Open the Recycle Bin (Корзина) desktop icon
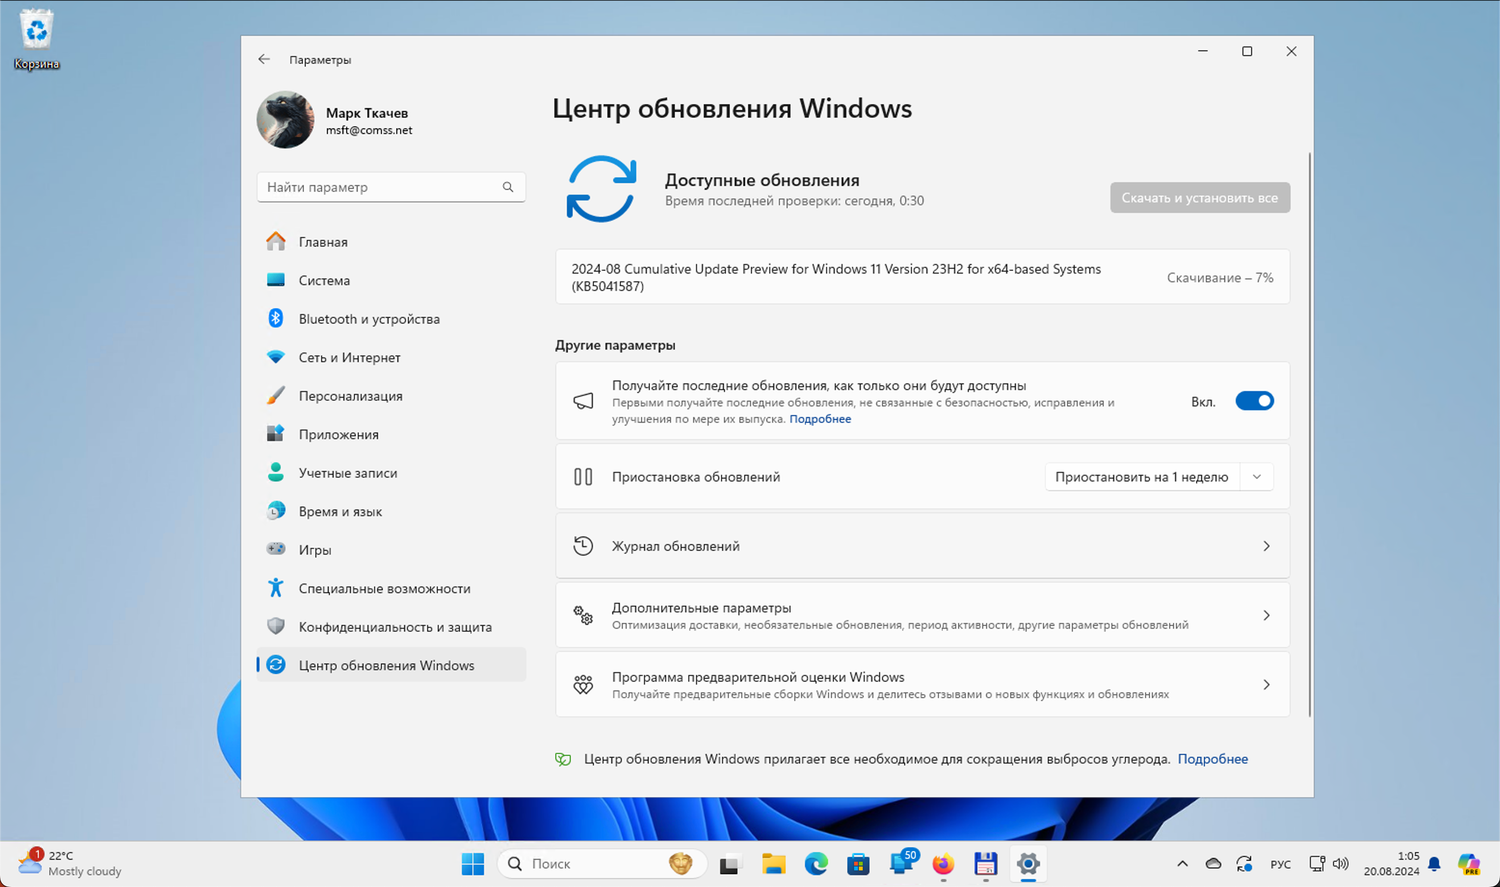 point(37,40)
